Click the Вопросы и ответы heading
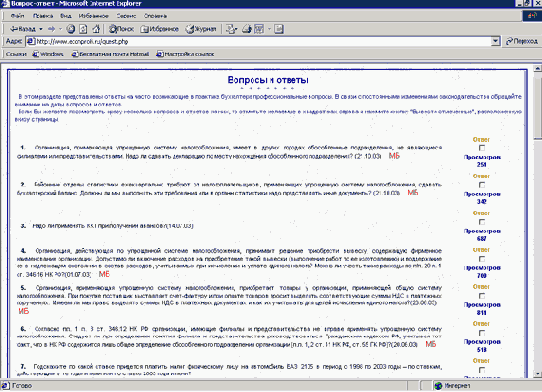This screenshot has width=542, height=392. tap(268, 80)
